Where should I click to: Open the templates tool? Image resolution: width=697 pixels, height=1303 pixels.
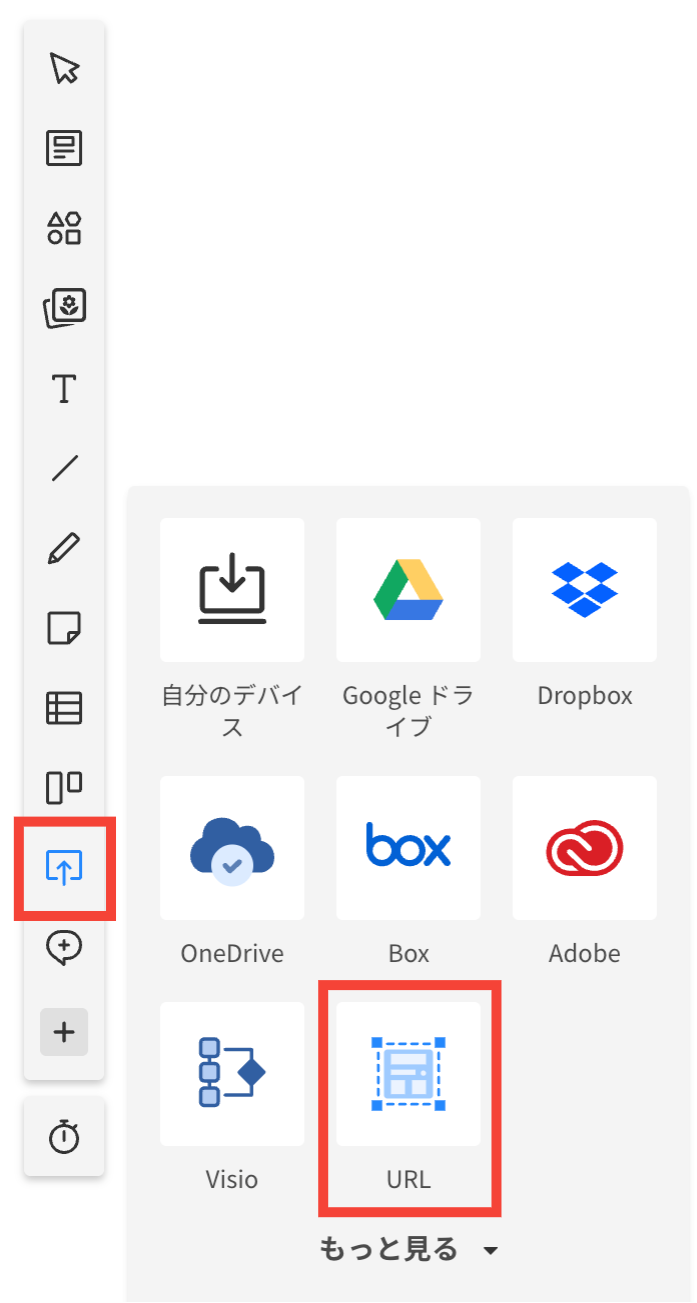pos(64,149)
